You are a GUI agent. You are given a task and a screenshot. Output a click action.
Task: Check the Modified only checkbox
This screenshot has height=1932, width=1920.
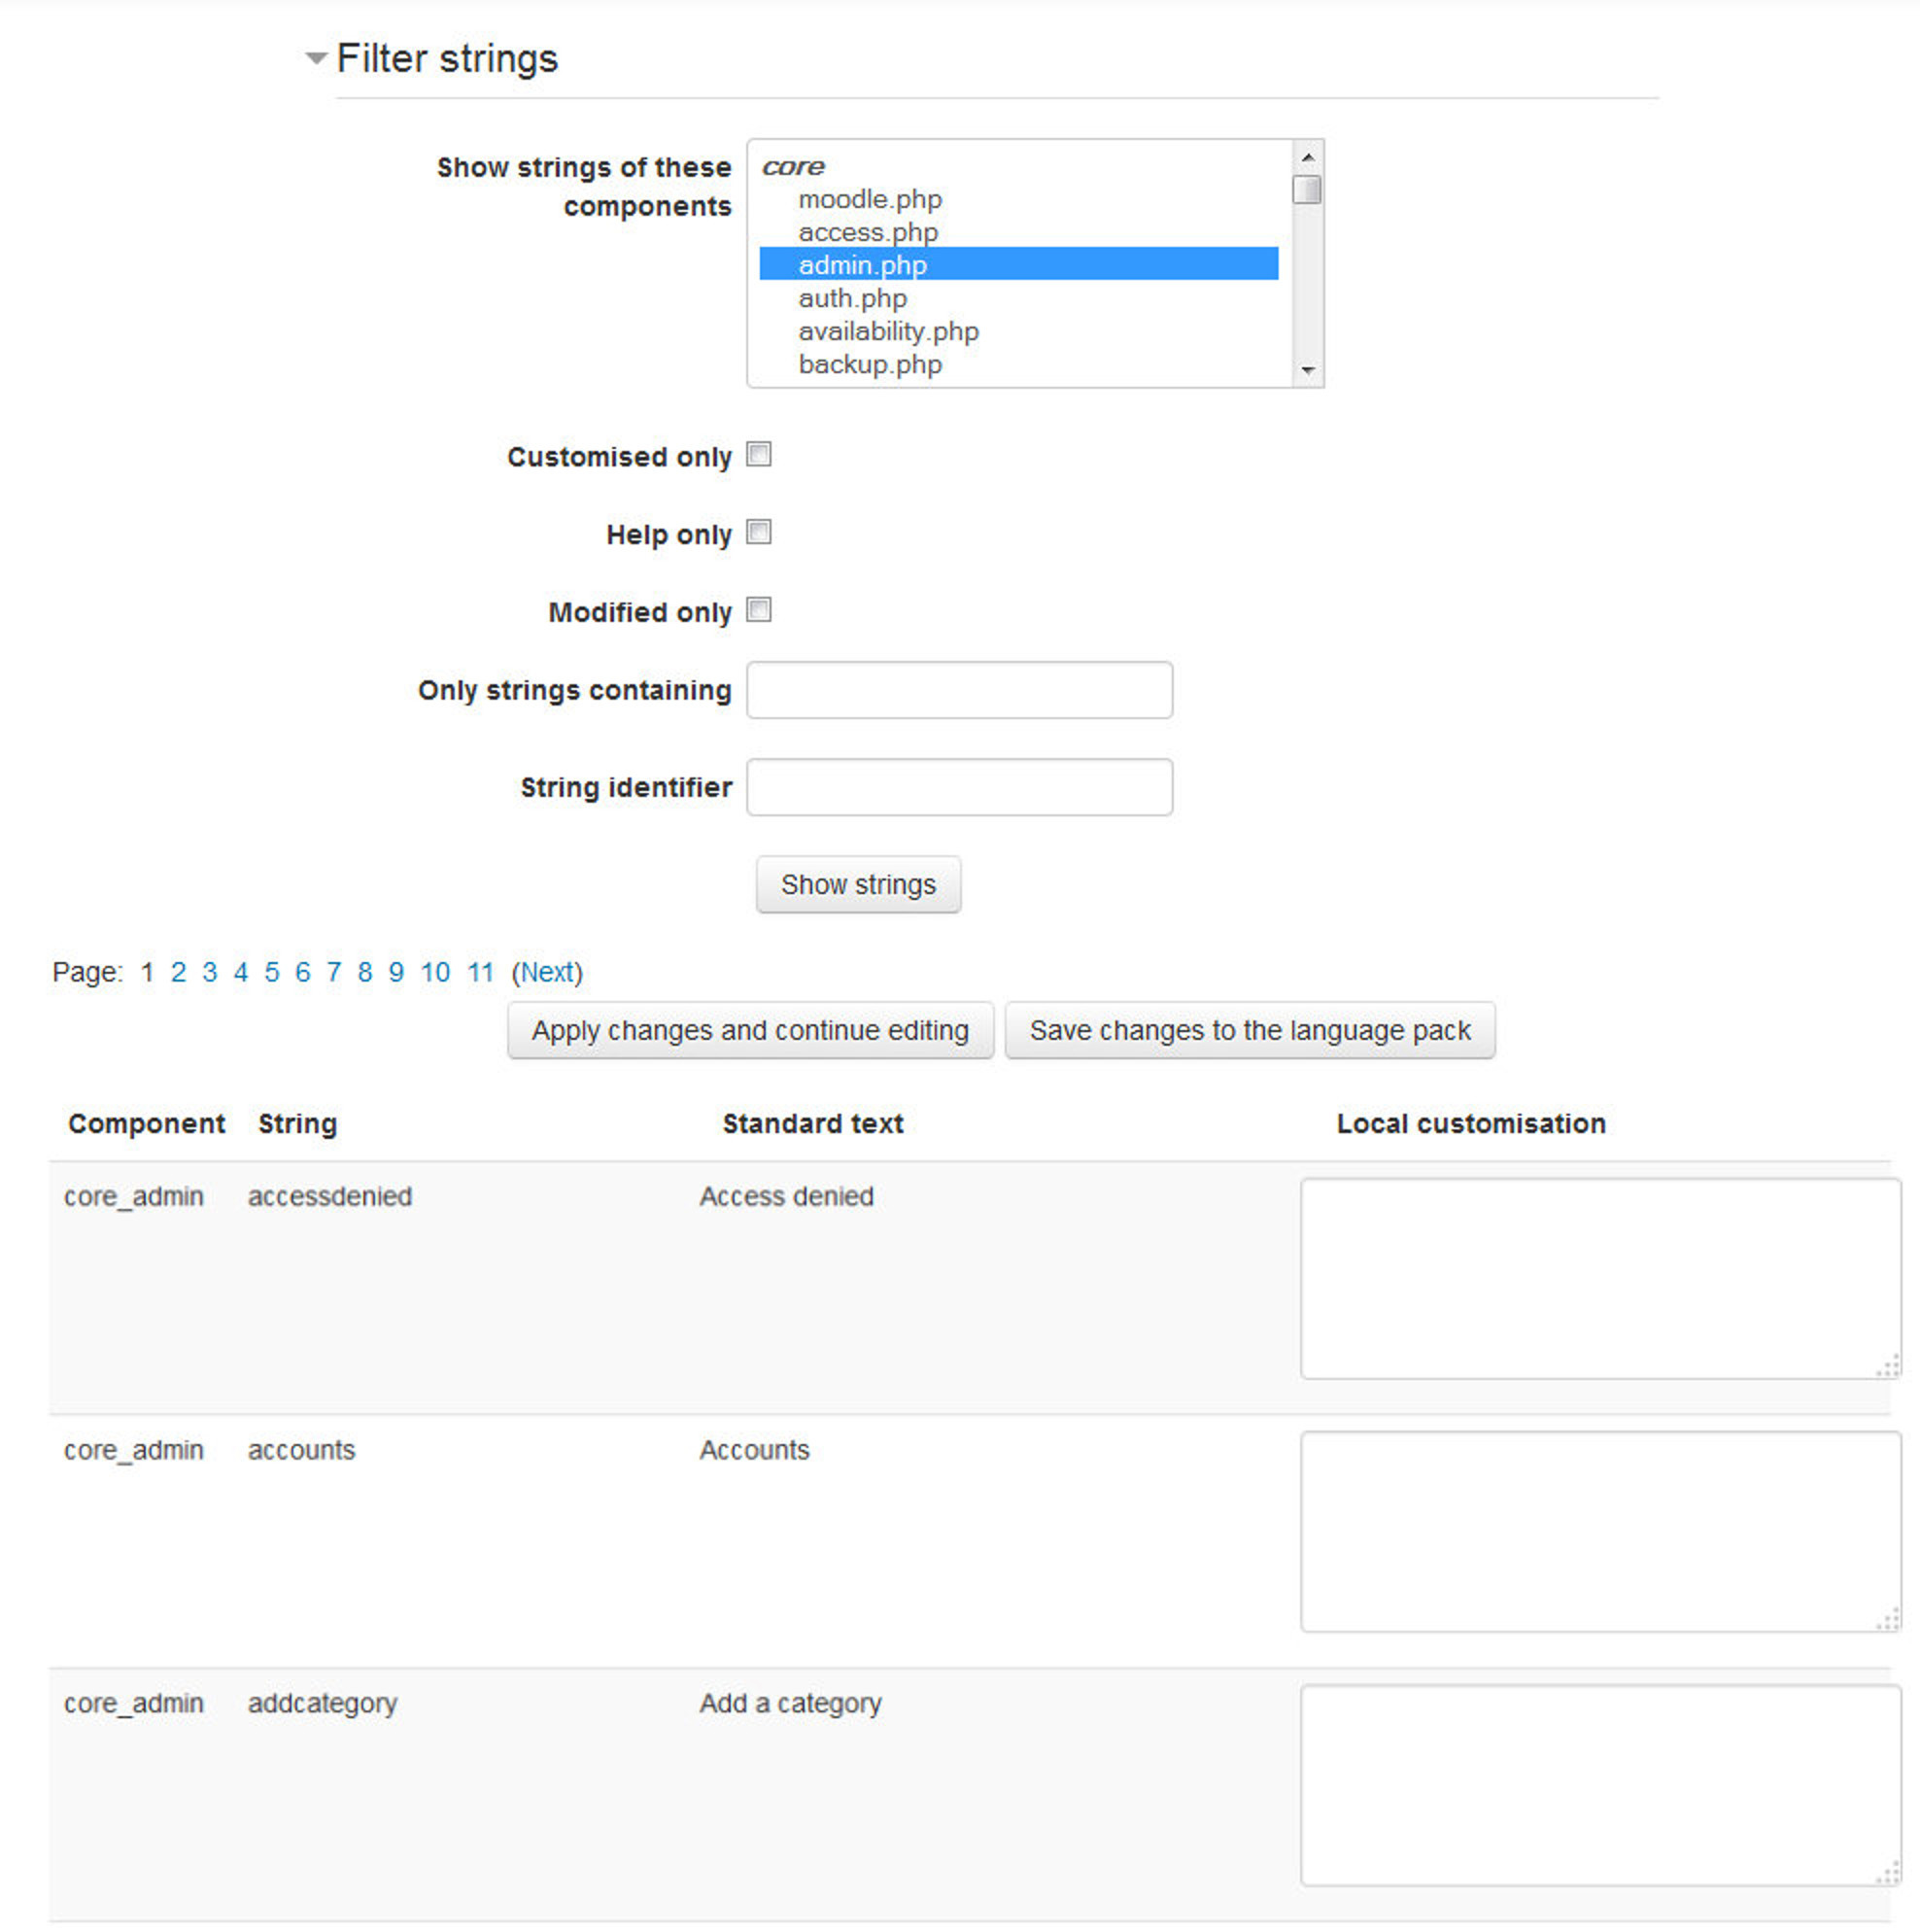[x=759, y=611]
